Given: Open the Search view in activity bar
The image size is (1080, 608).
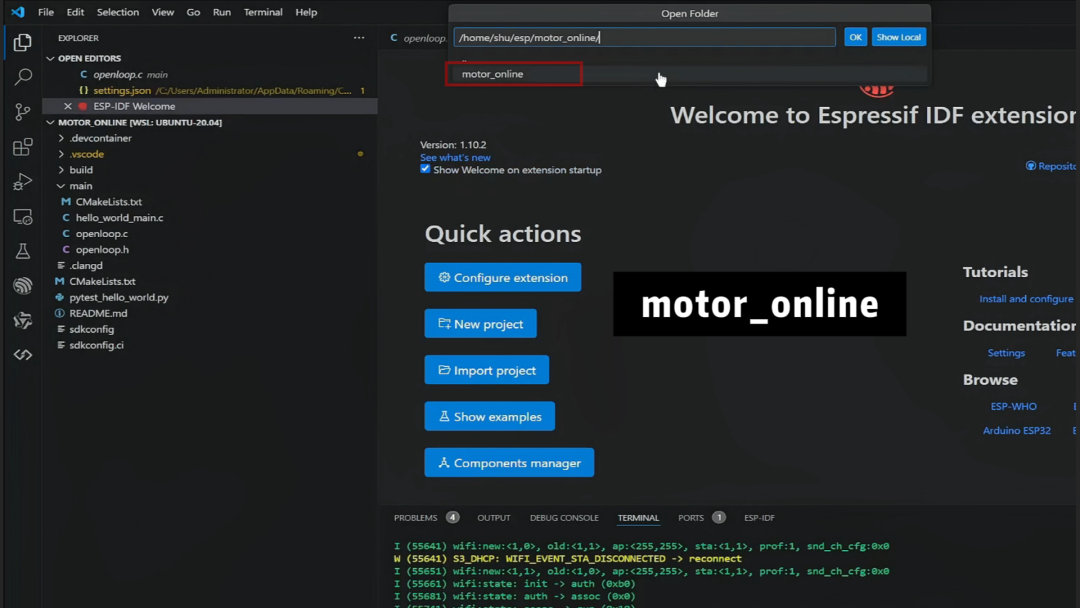Looking at the screenshot, I should coord(22,76).
